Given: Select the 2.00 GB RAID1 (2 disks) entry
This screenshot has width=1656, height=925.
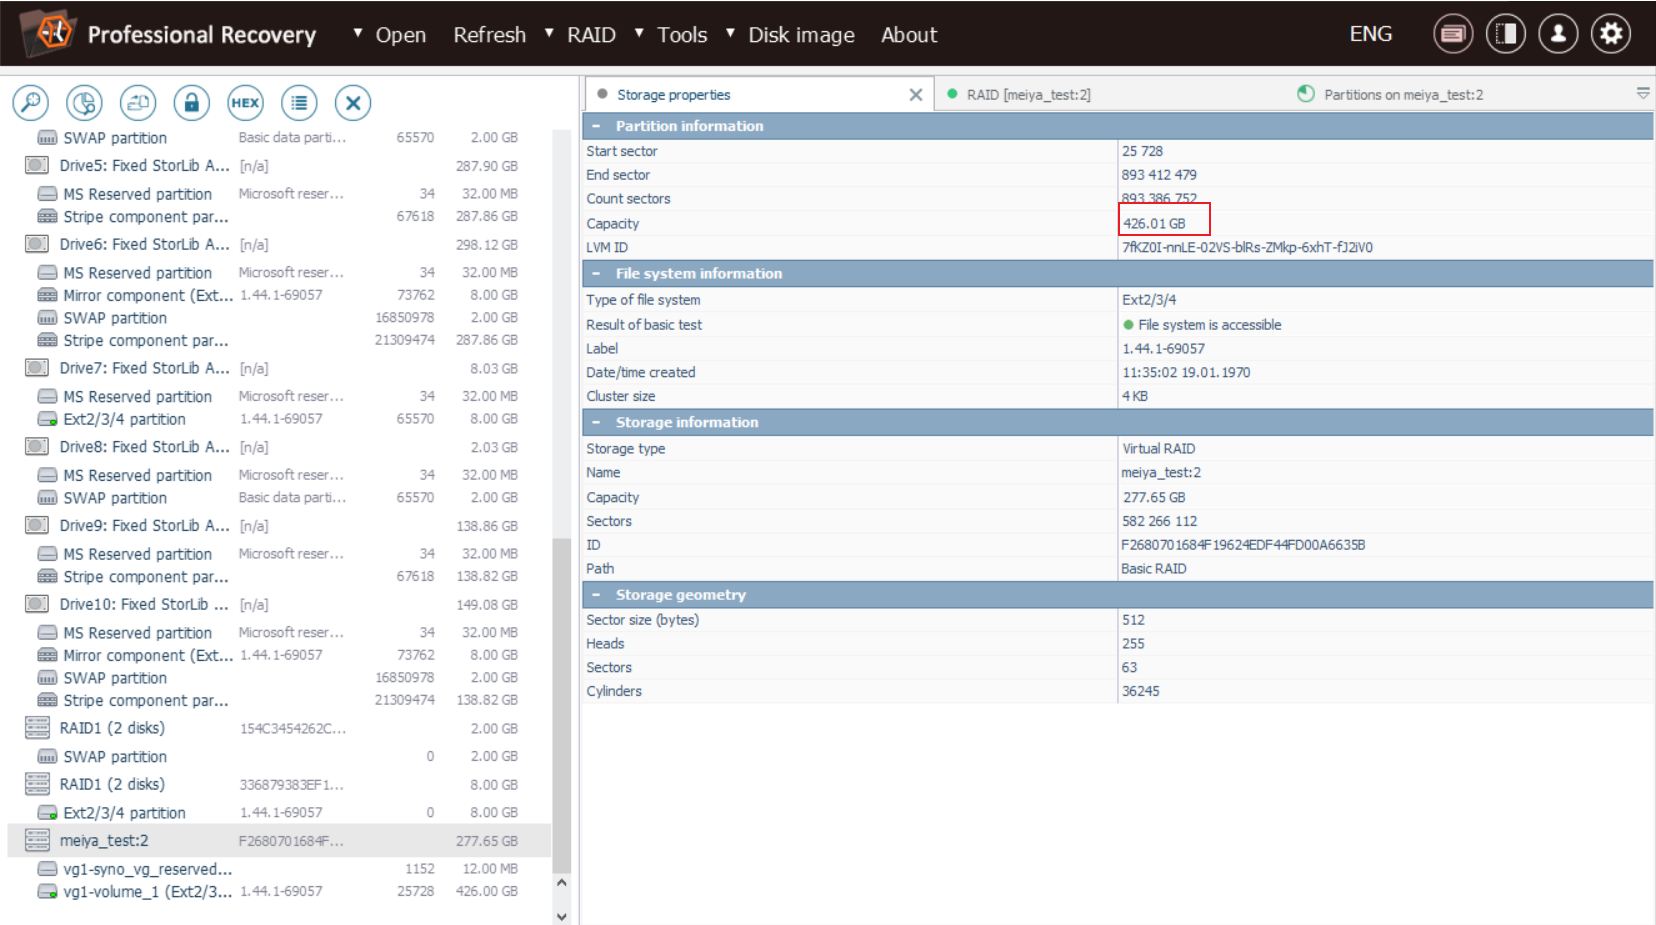Looking at the screenshot, I should point(112,728).
